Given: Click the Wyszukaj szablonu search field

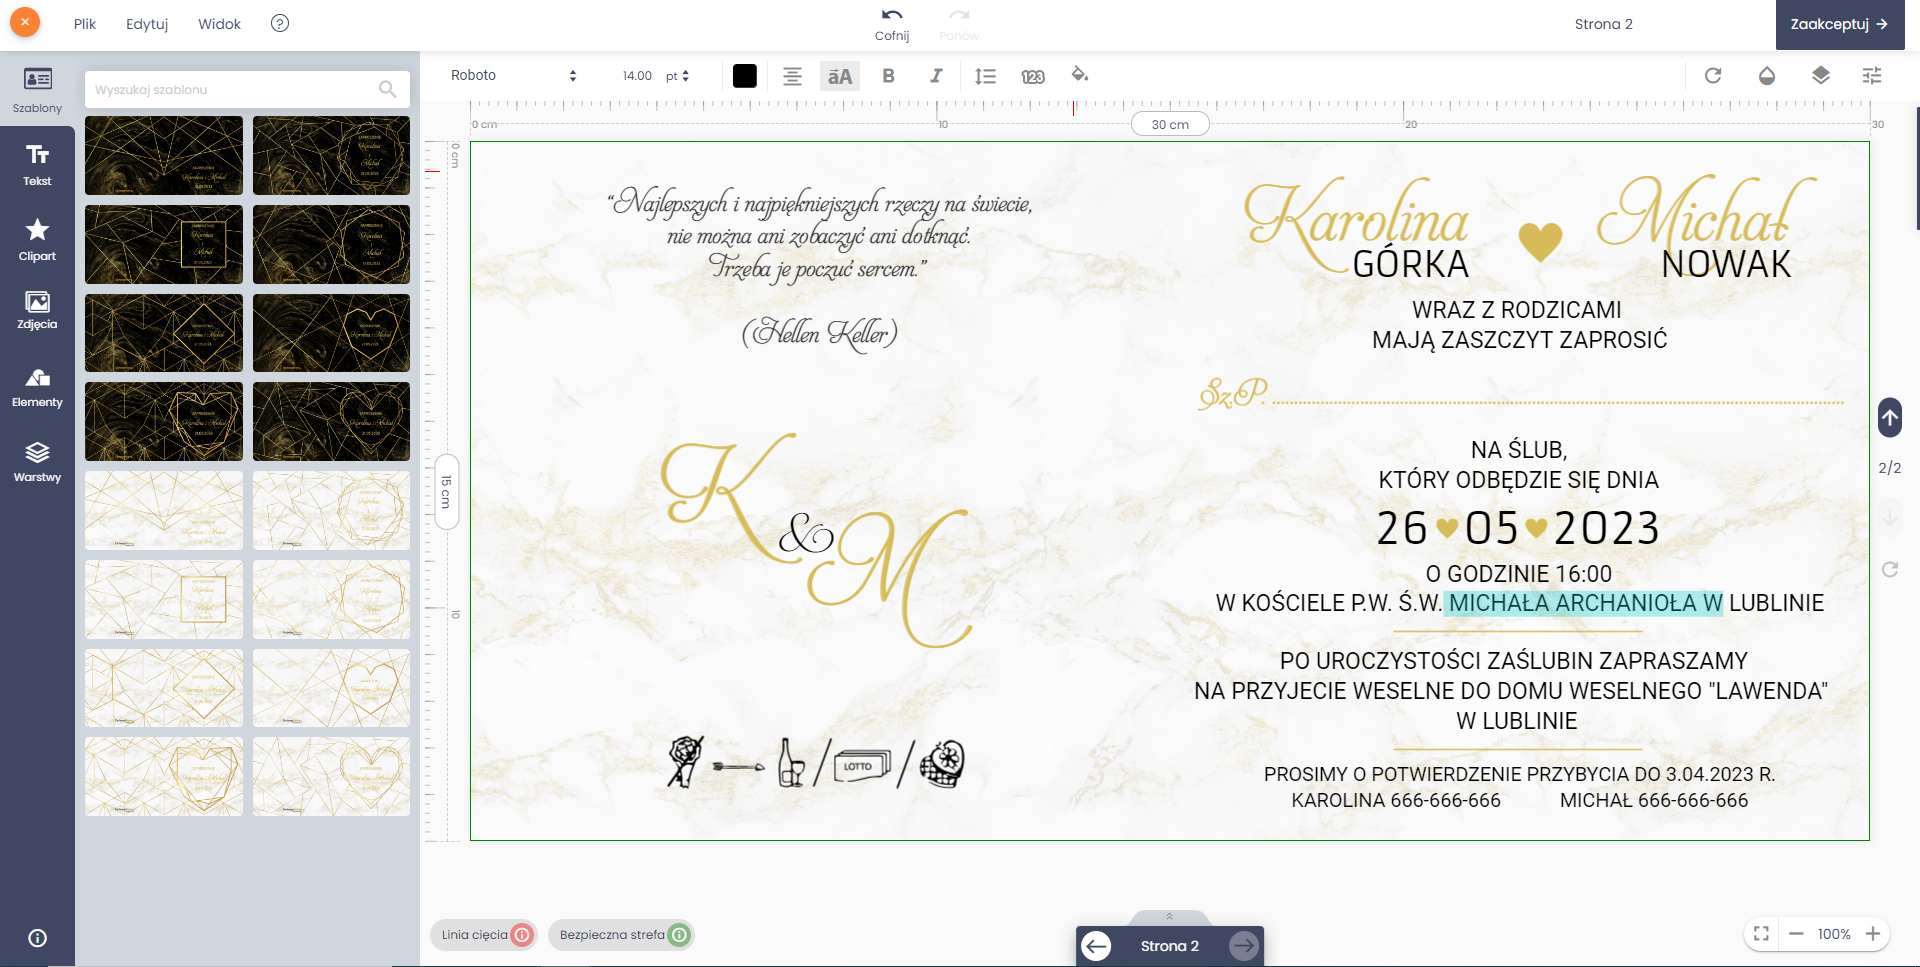Looking at the screenshot, I should (x=247, y=89).
